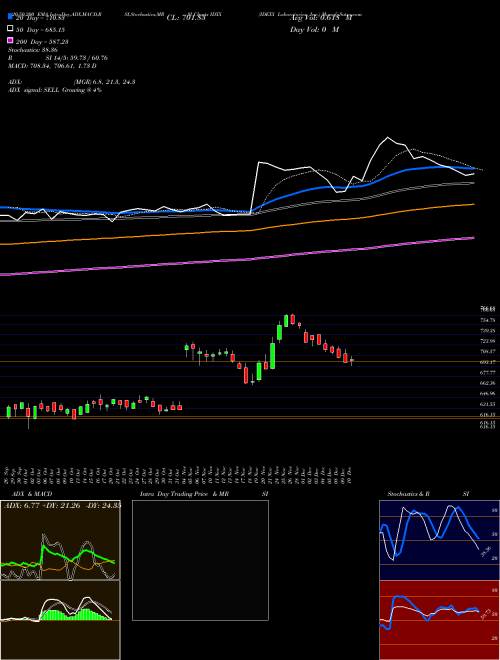Click the 'Avg Vol: 0.618 M' label

(321, 18)
